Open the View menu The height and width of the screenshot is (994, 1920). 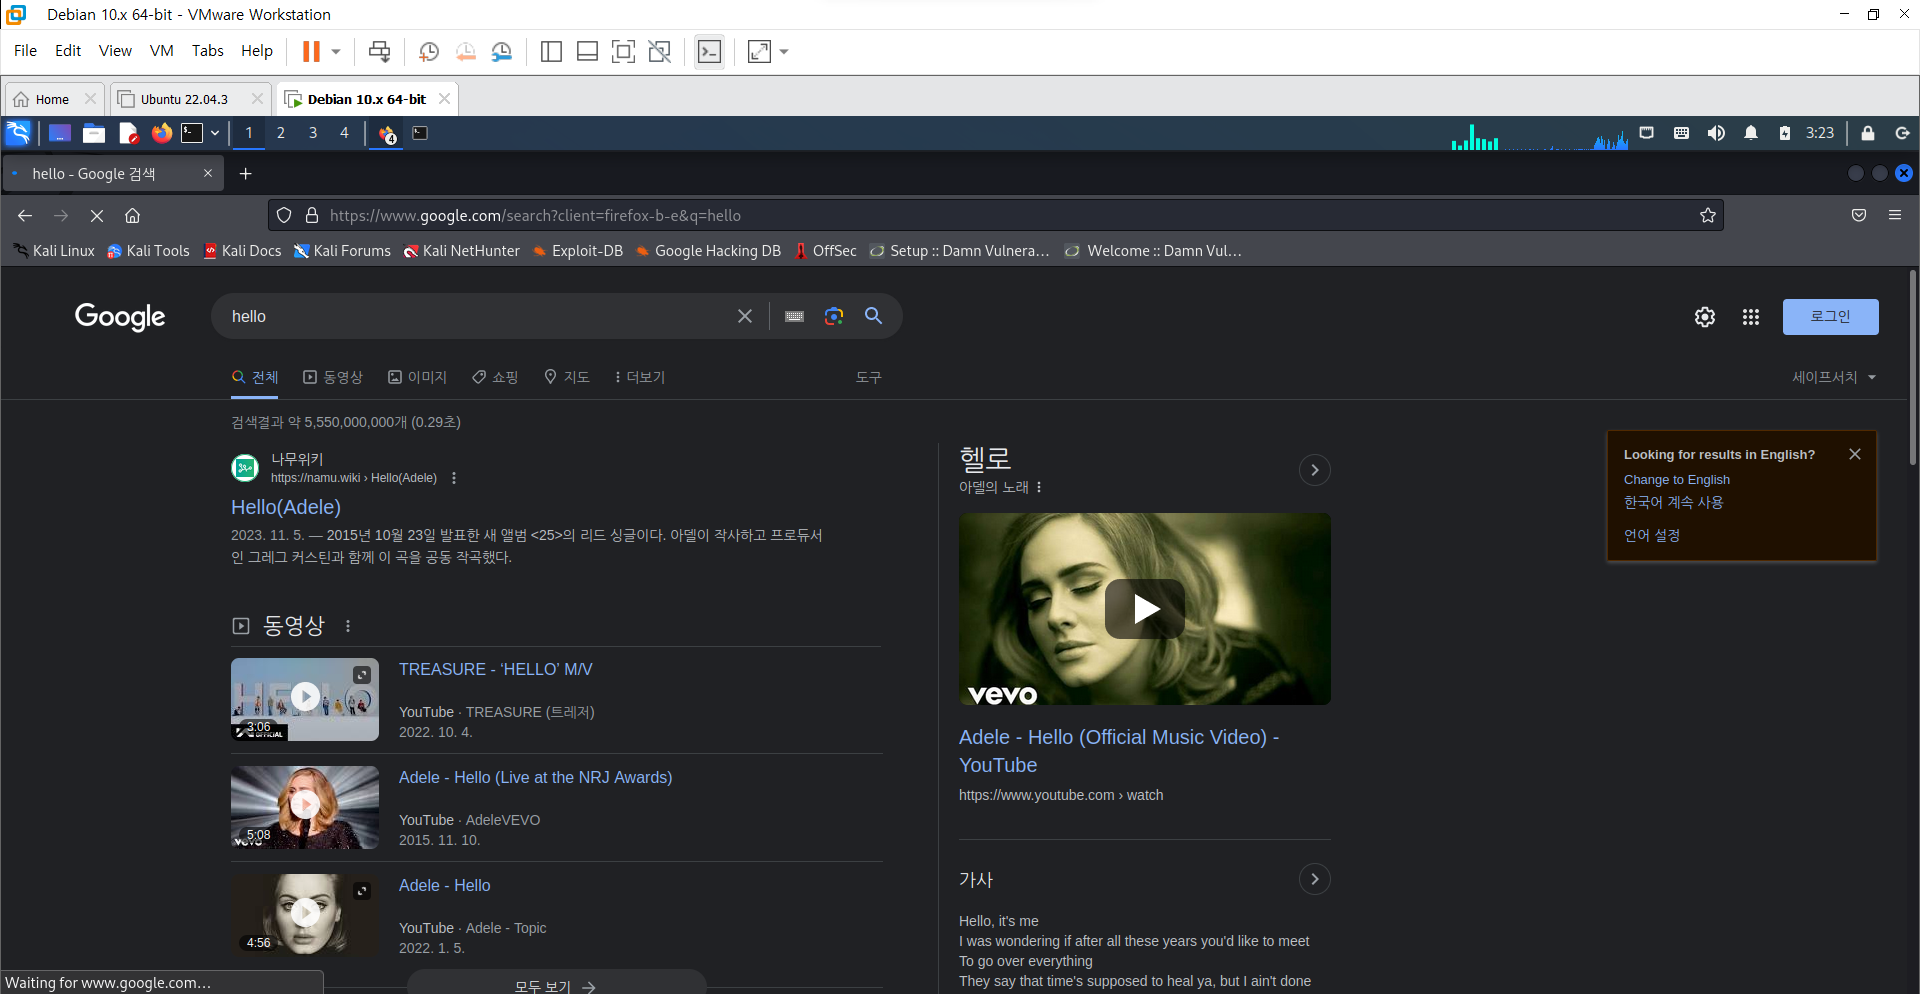[x=115, y=50]
